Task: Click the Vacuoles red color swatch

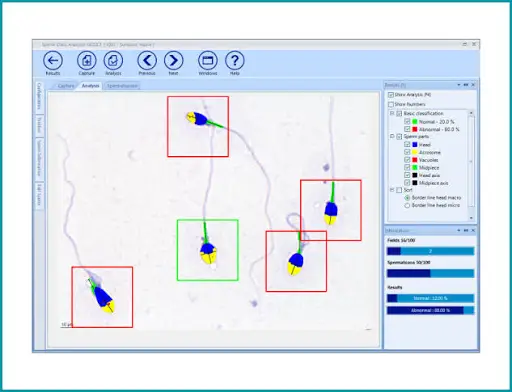Action: pyautogui.click(x=415, y=160)
